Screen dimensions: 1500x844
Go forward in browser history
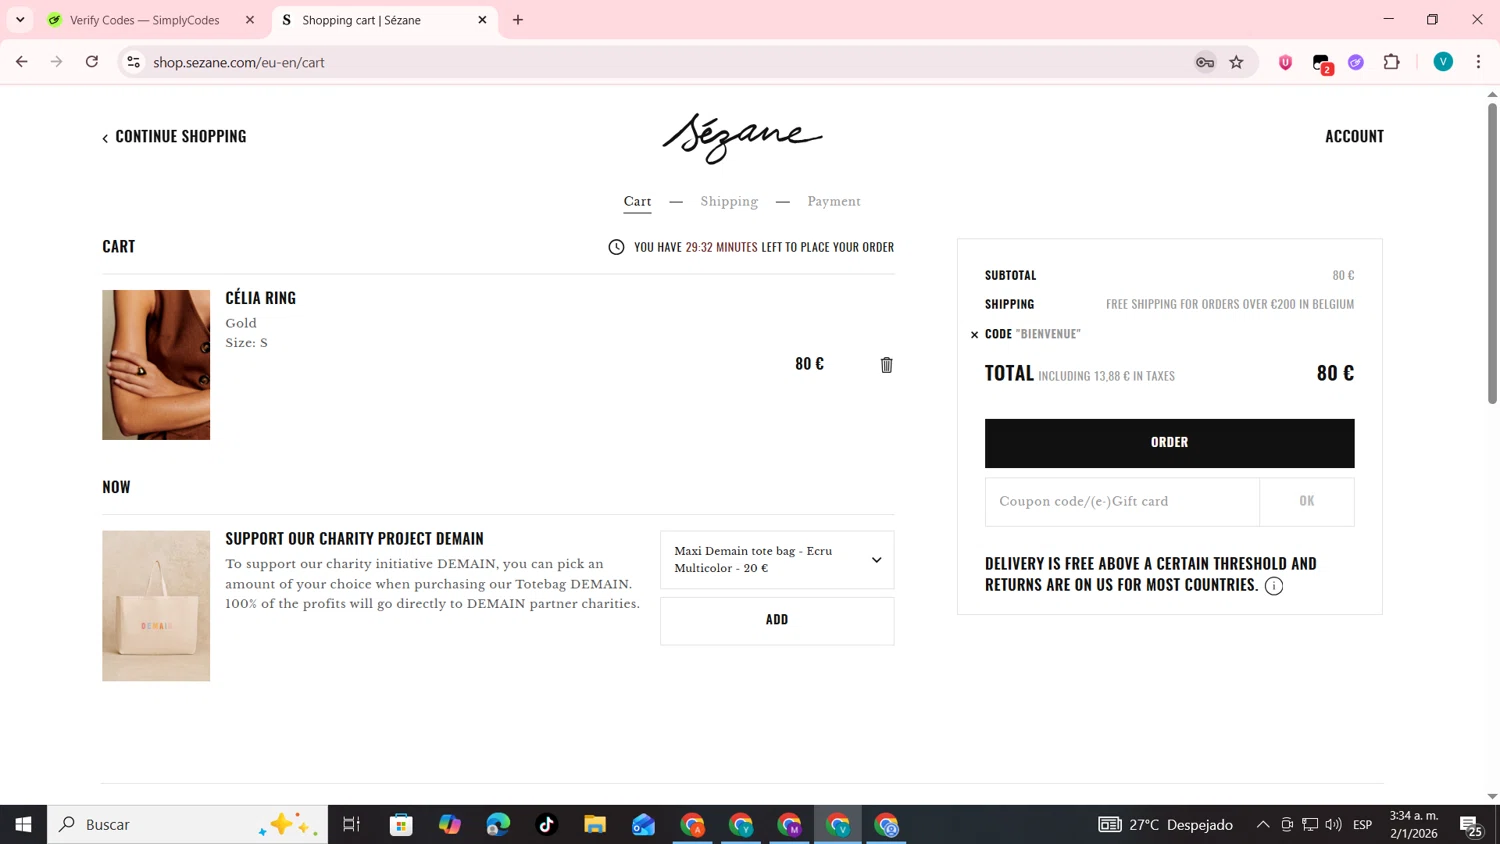coord(57,62)
